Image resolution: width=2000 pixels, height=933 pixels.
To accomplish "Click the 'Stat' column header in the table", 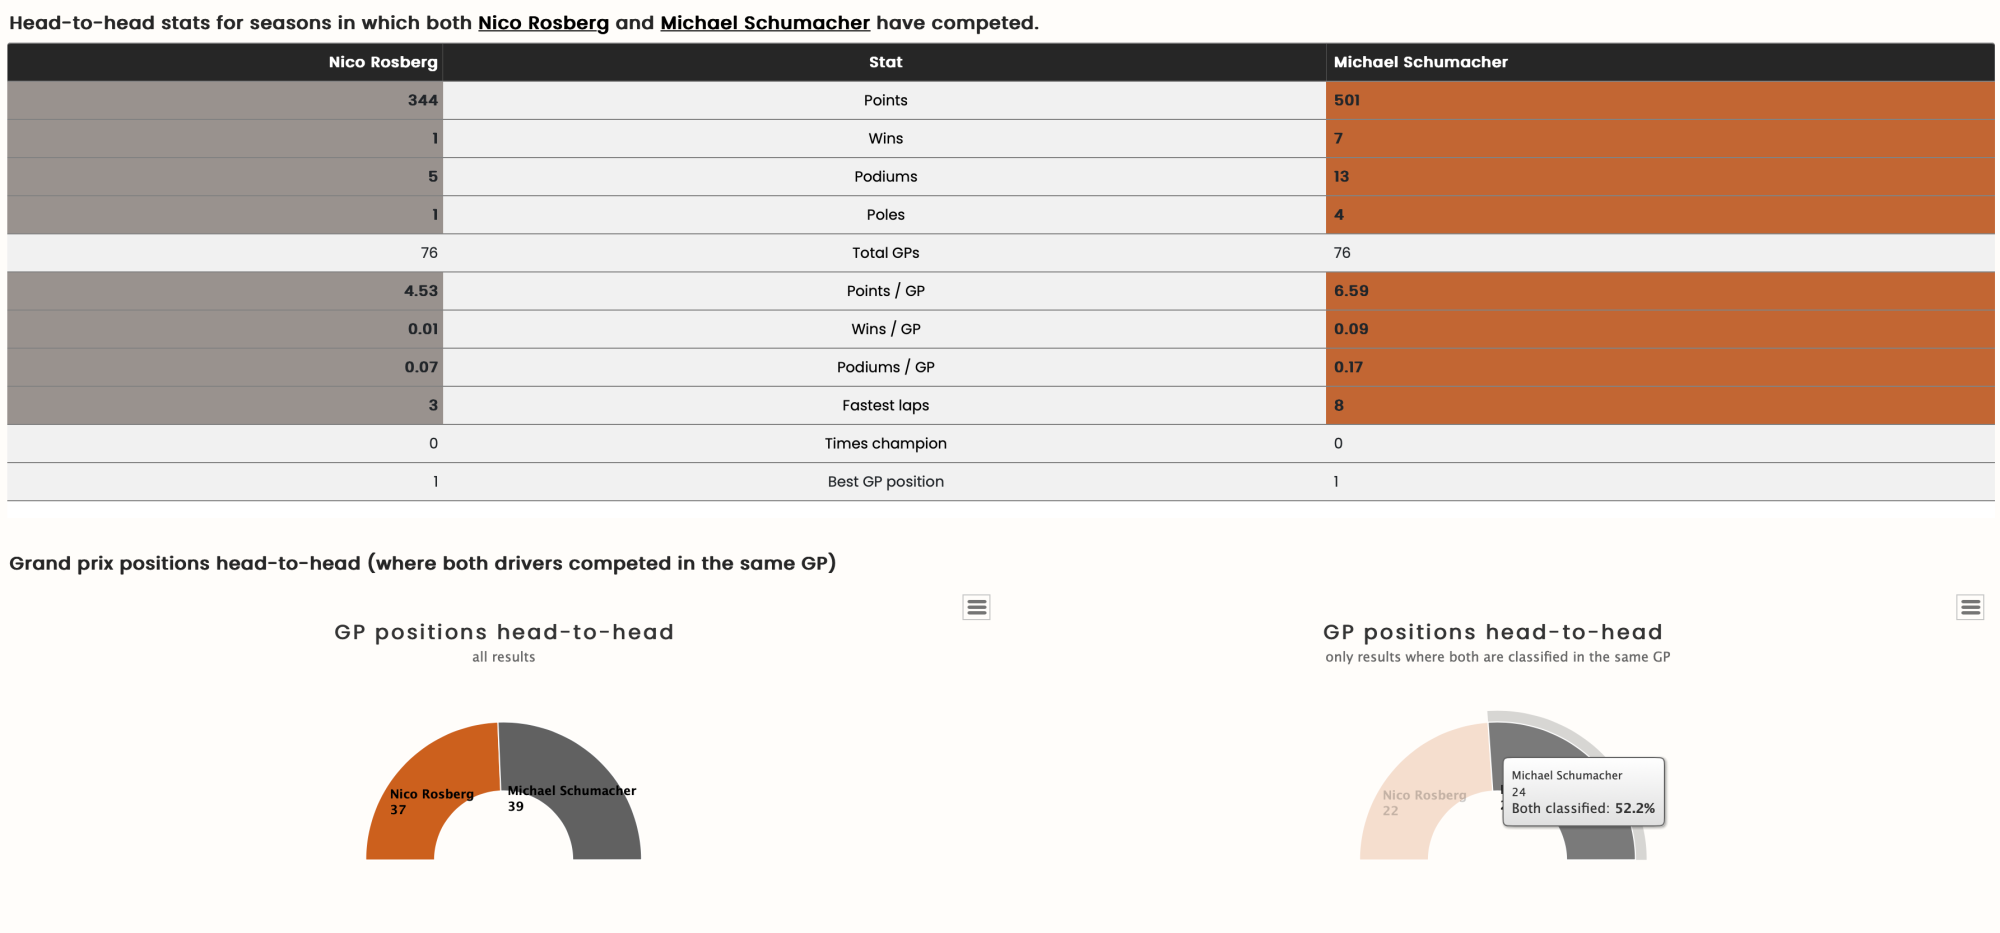I will coord(885,62).
